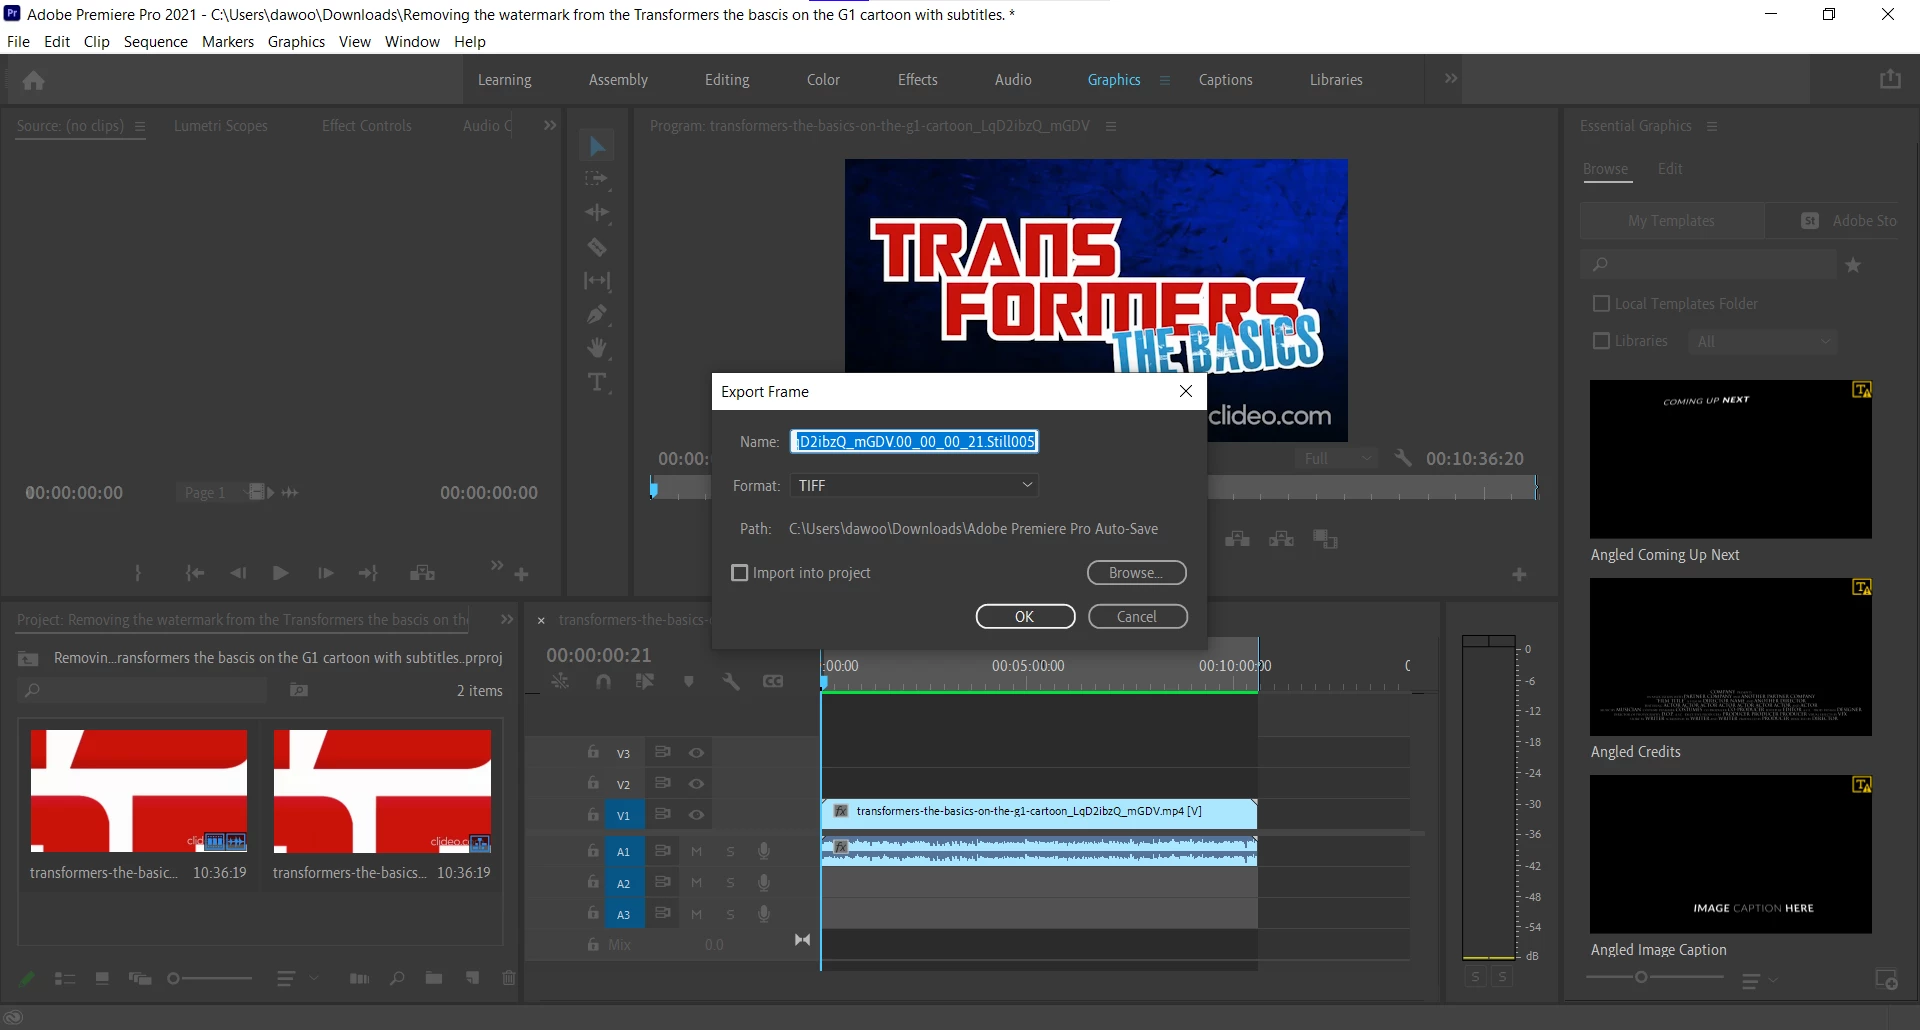Toggle timeline closed captions track button
1920x1030 pixels.
click(773, 681)
